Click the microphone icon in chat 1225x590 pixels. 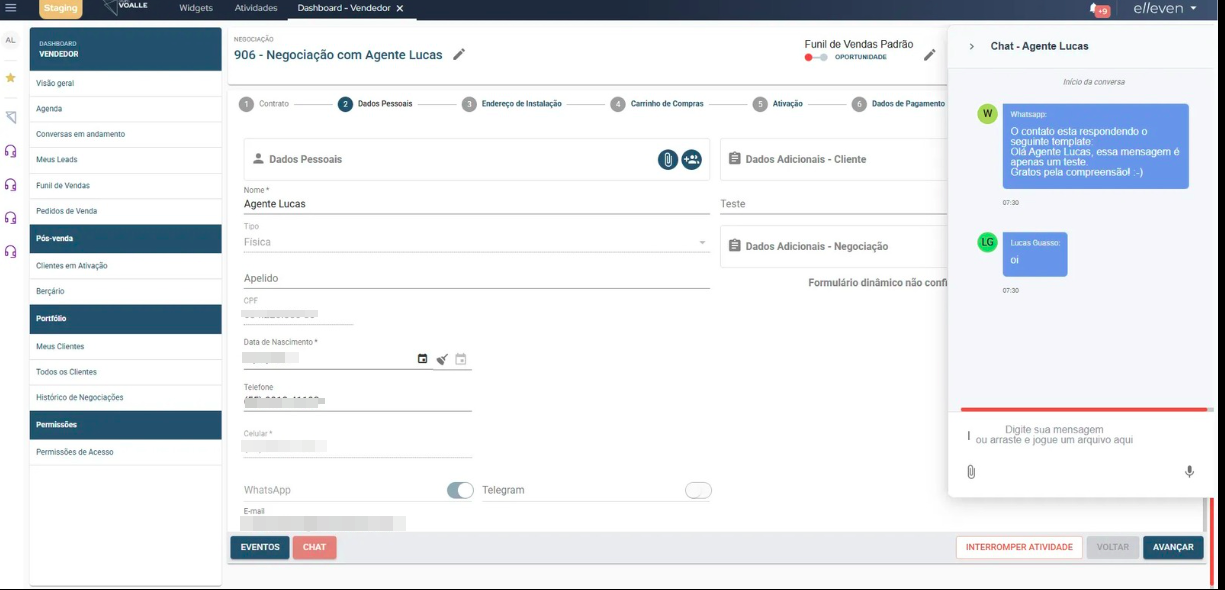pos(1189,472)
